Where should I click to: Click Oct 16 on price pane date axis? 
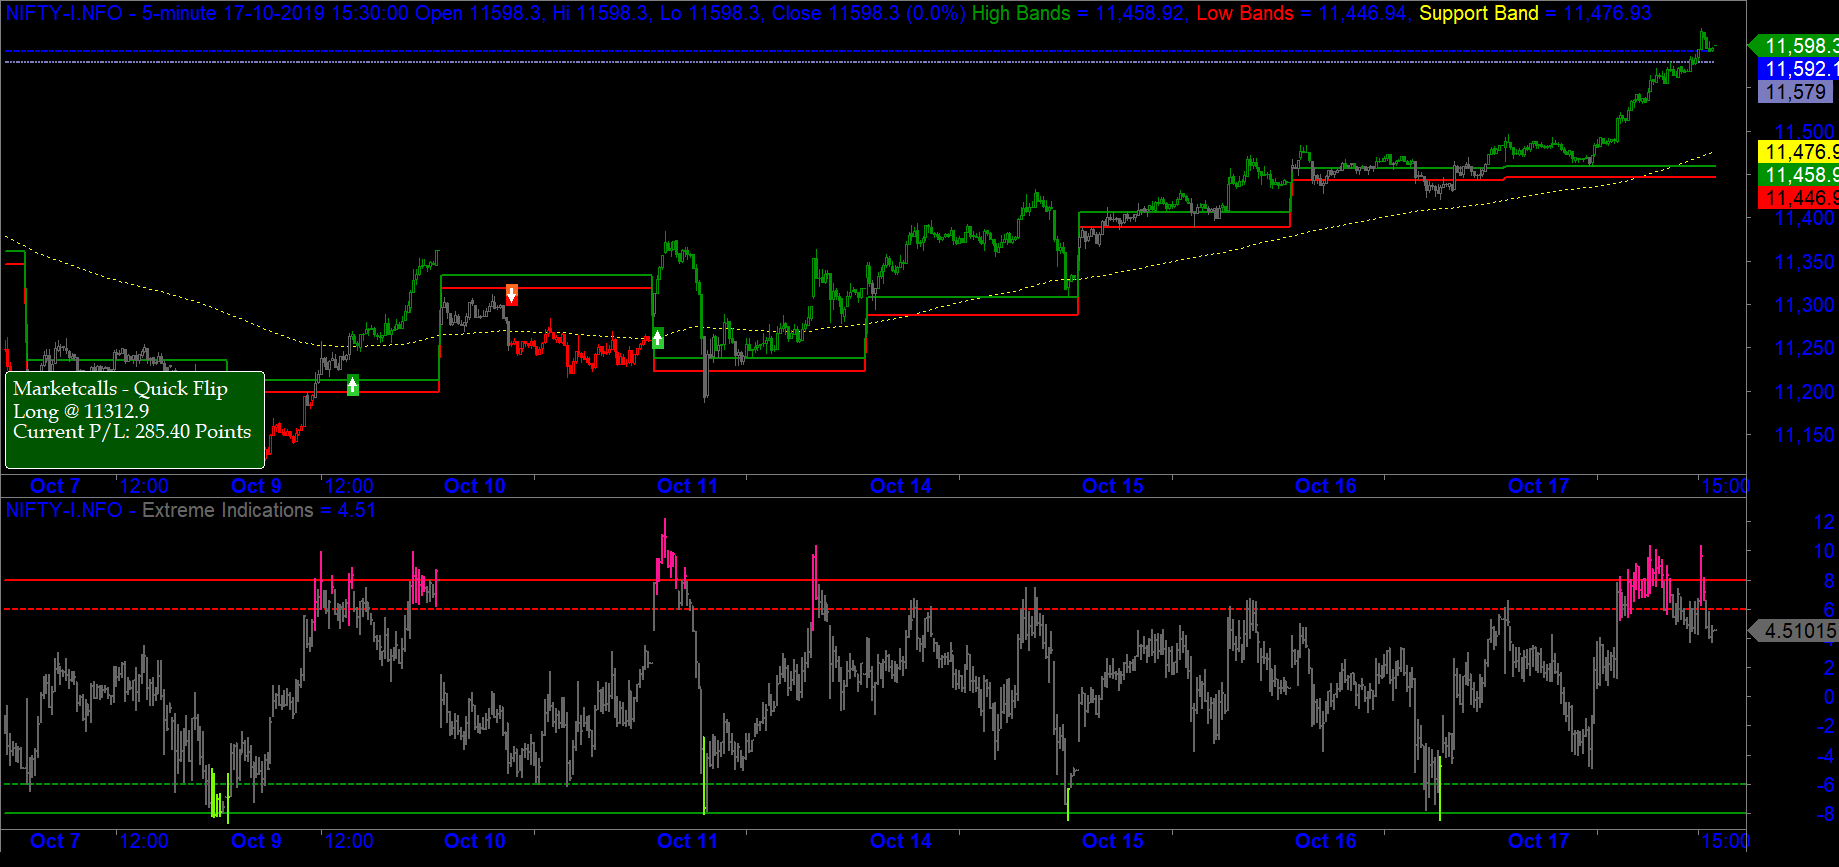(x=1326, y=486)
